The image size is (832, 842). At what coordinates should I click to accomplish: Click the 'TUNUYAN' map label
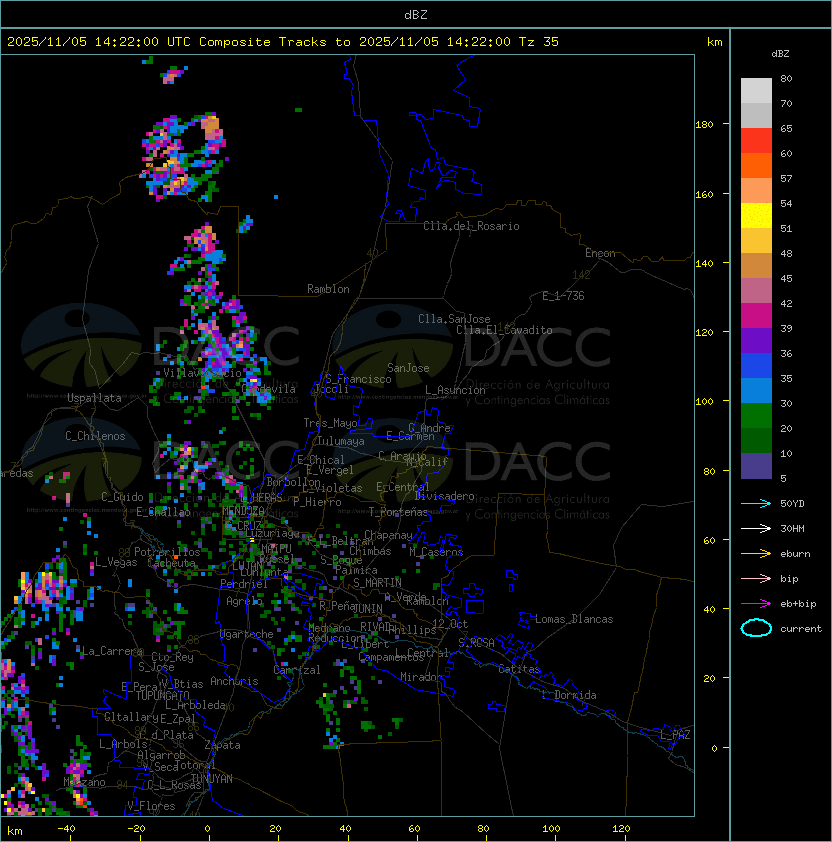[212, 779]
